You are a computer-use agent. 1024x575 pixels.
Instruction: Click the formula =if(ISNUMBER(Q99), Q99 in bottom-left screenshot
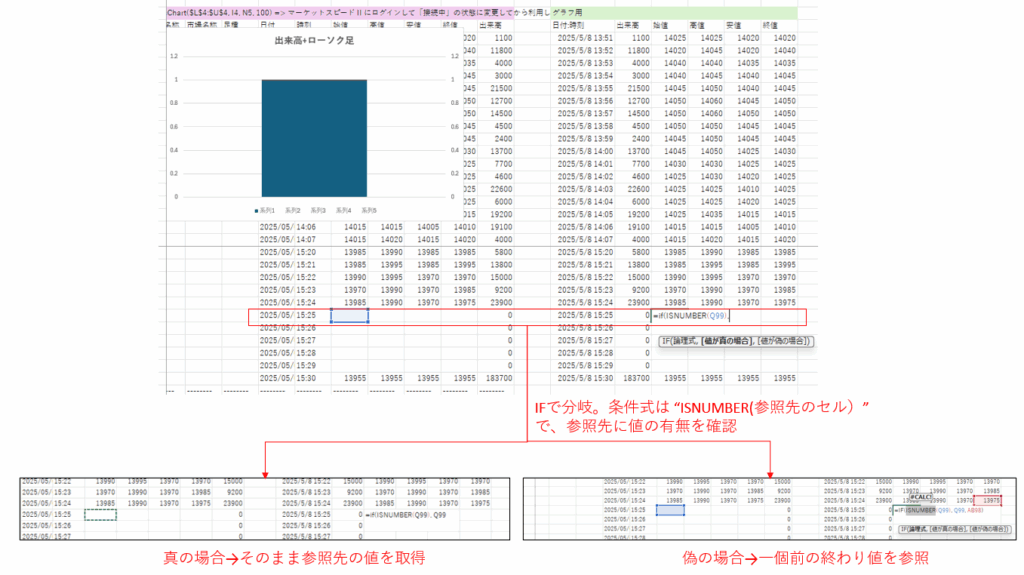[406, 515]
